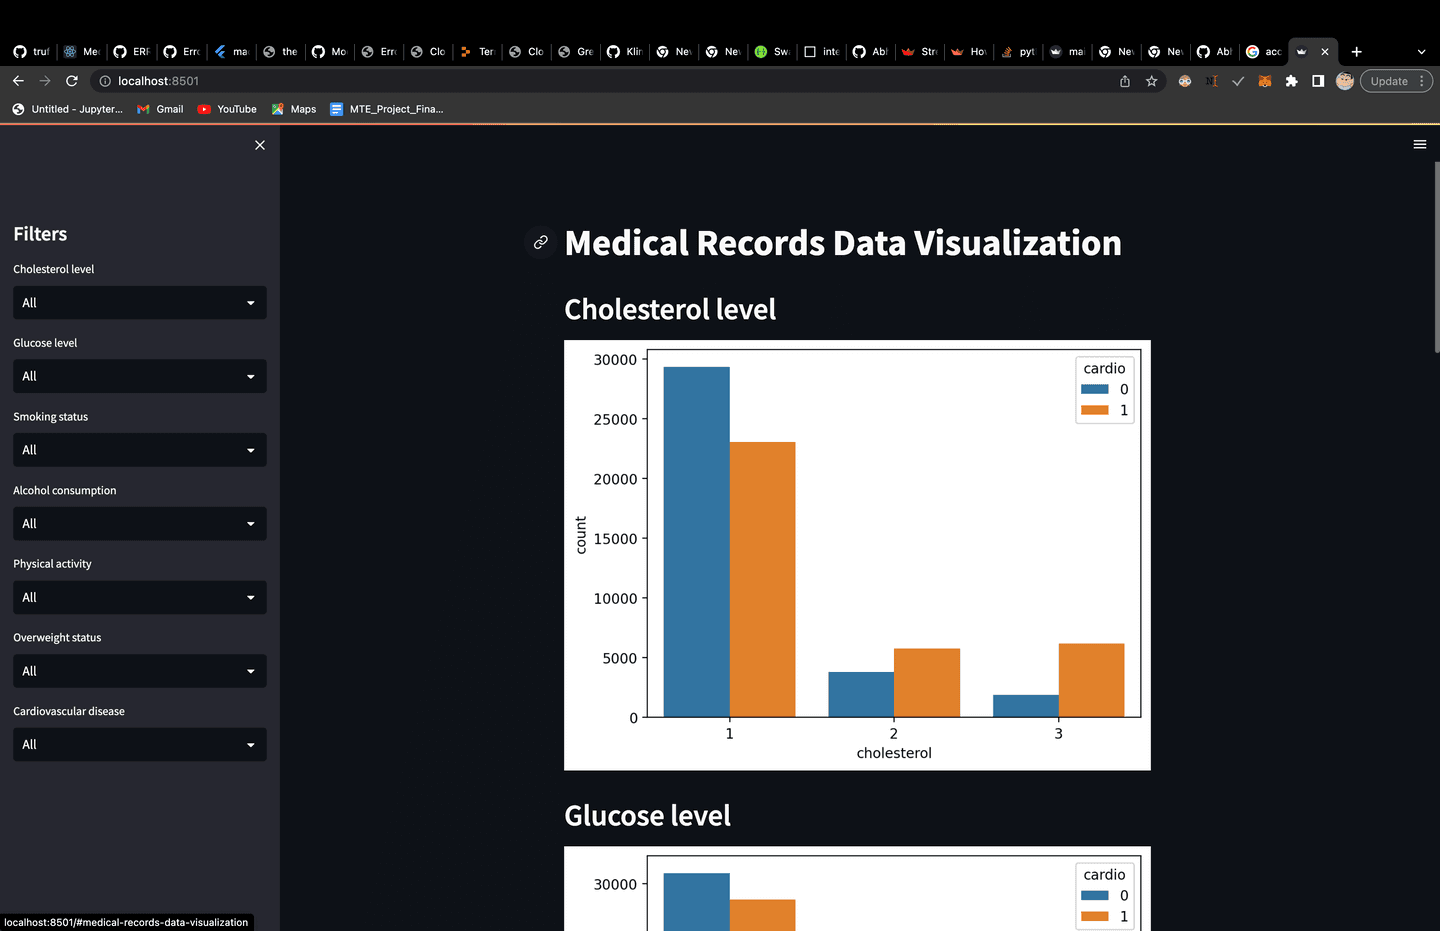Switch to the Google 'acc' tab
1440x931 pixels.
pos(1264,51)
